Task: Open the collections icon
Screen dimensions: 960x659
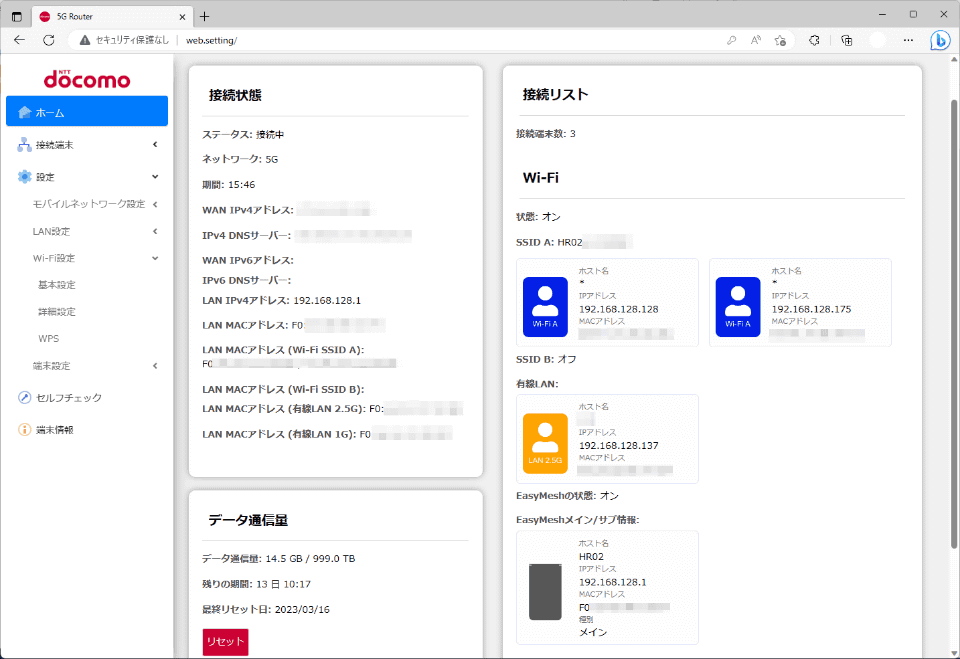Action: click(x=847, y=40)
